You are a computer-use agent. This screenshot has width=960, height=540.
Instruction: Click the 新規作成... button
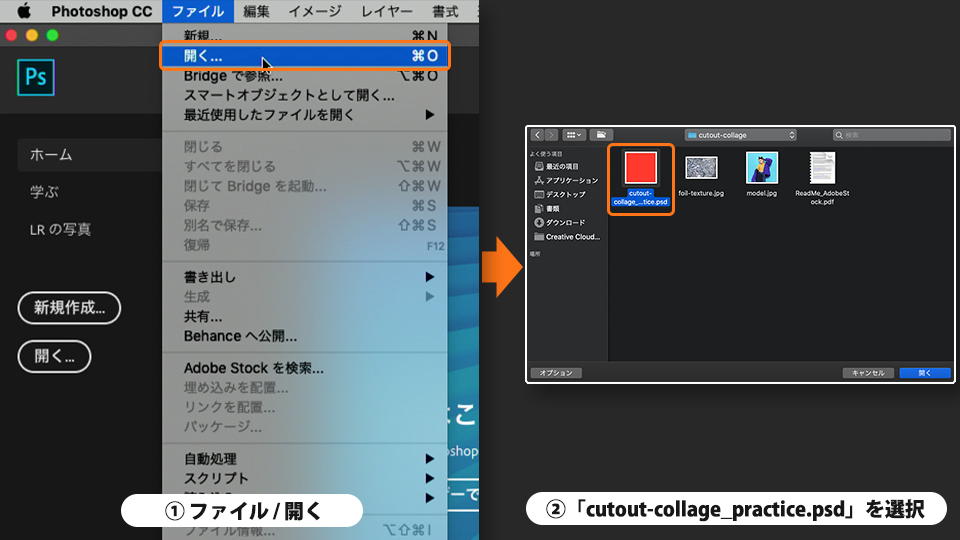tap(69, 308)
